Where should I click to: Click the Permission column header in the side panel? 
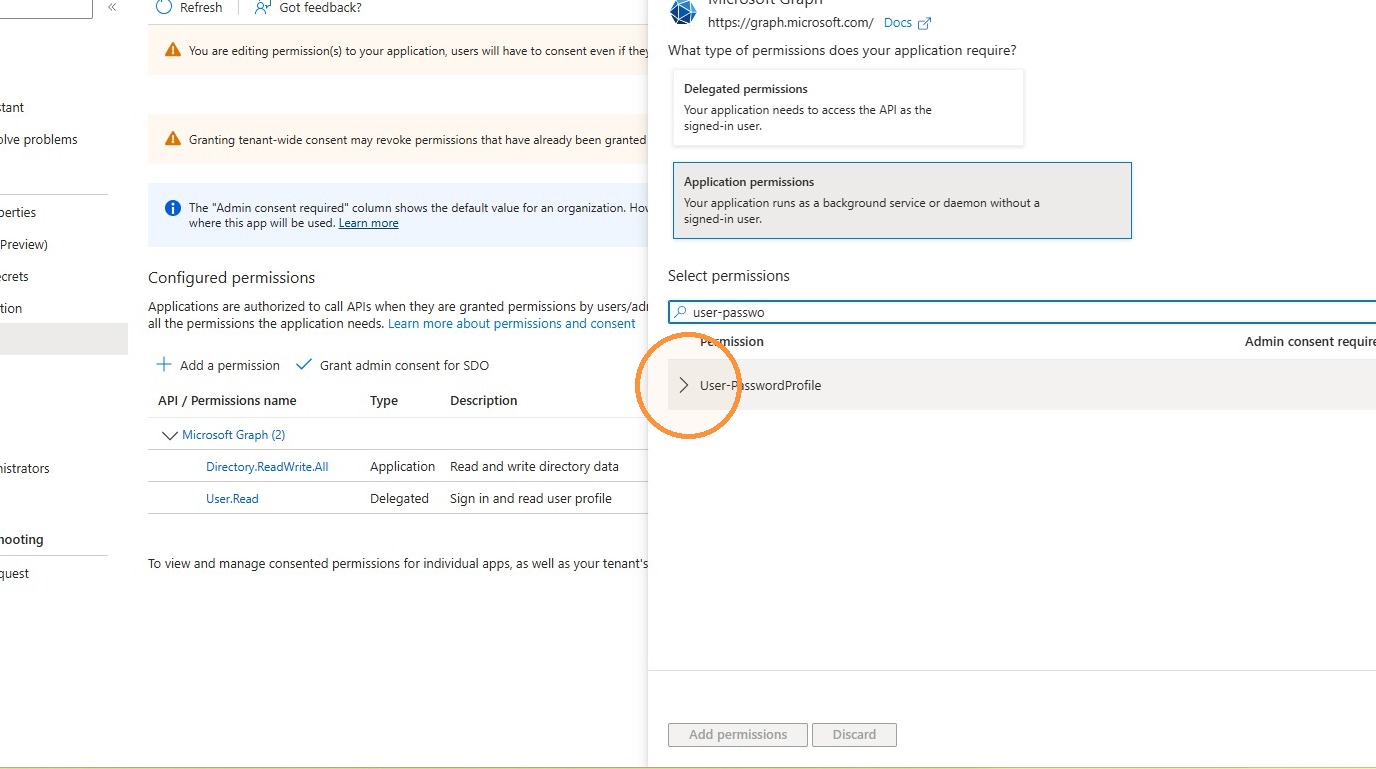pyautogui.click(x=732, y=342)
